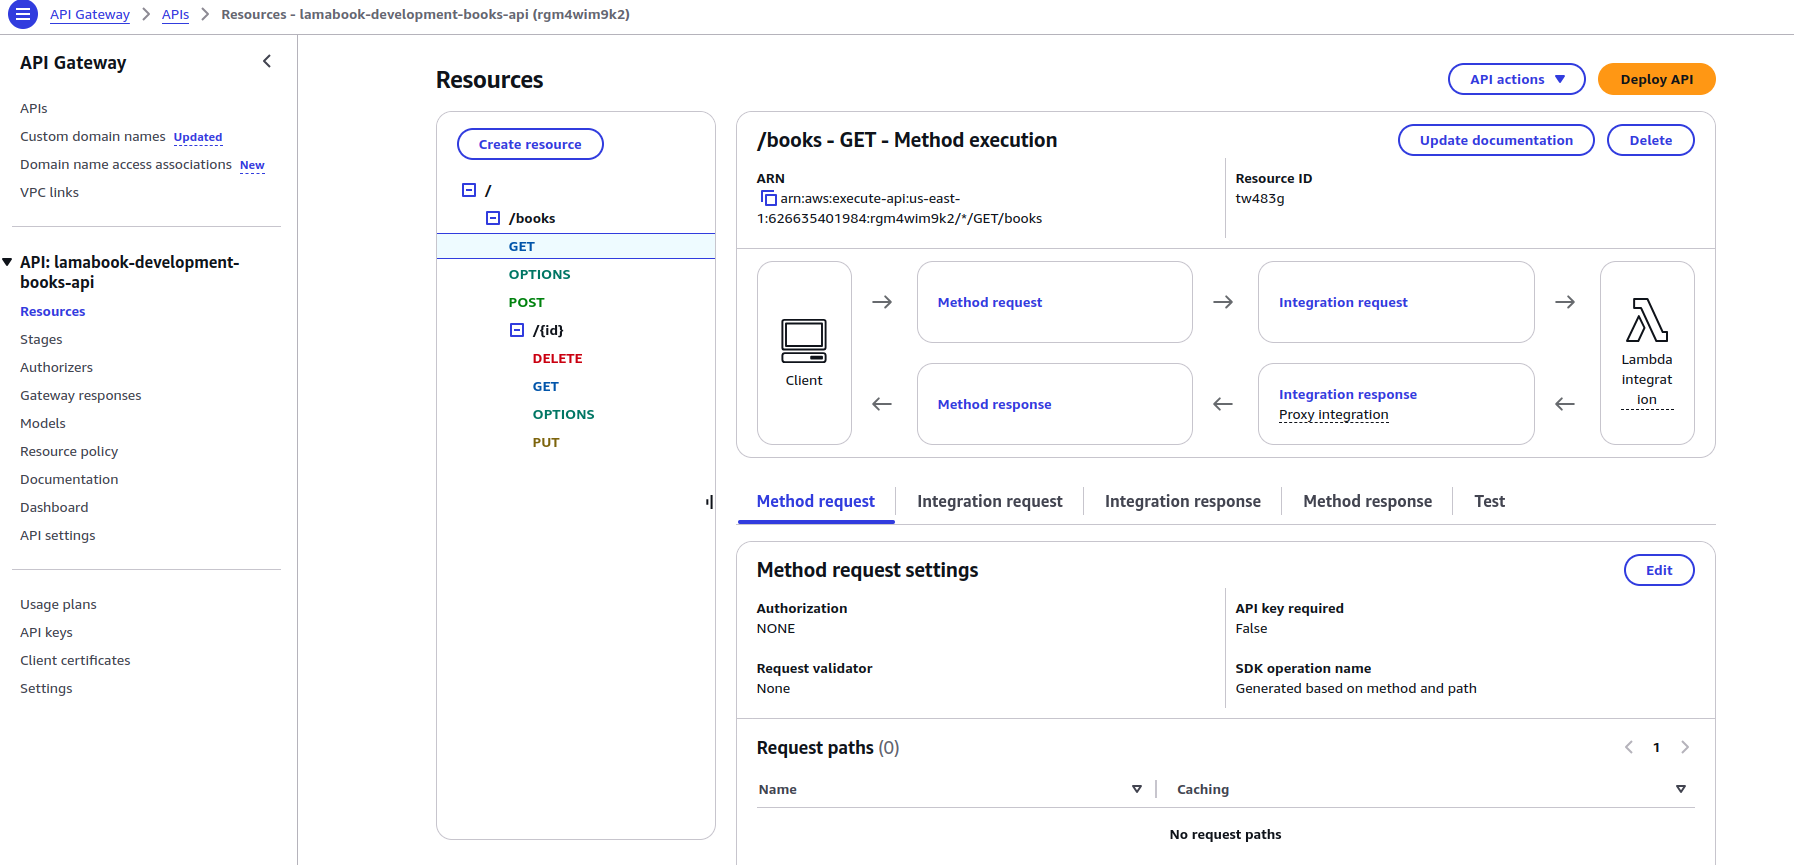Screen dimensions: 1794x865
Task: Select PUT method under /{id}
Action: pos(545,442)
